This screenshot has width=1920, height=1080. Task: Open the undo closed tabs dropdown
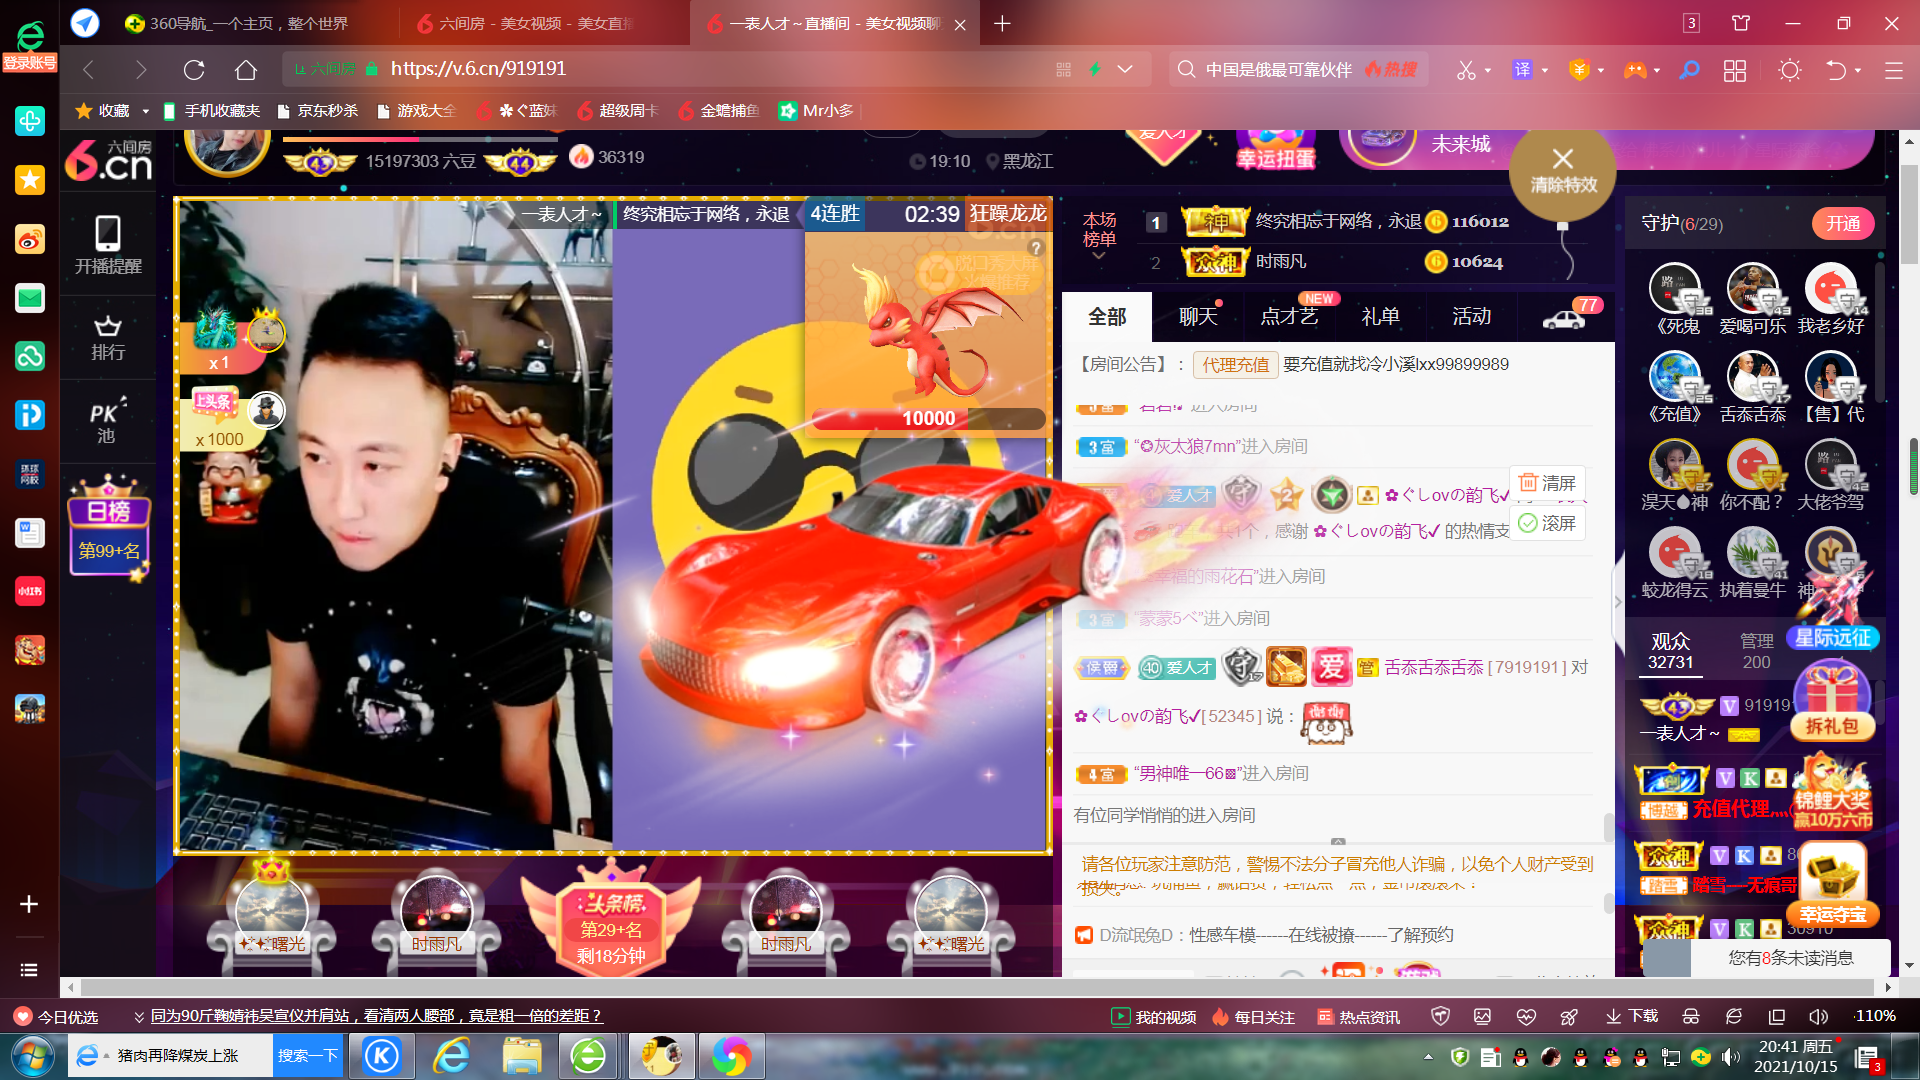[x=1858, y=70]
